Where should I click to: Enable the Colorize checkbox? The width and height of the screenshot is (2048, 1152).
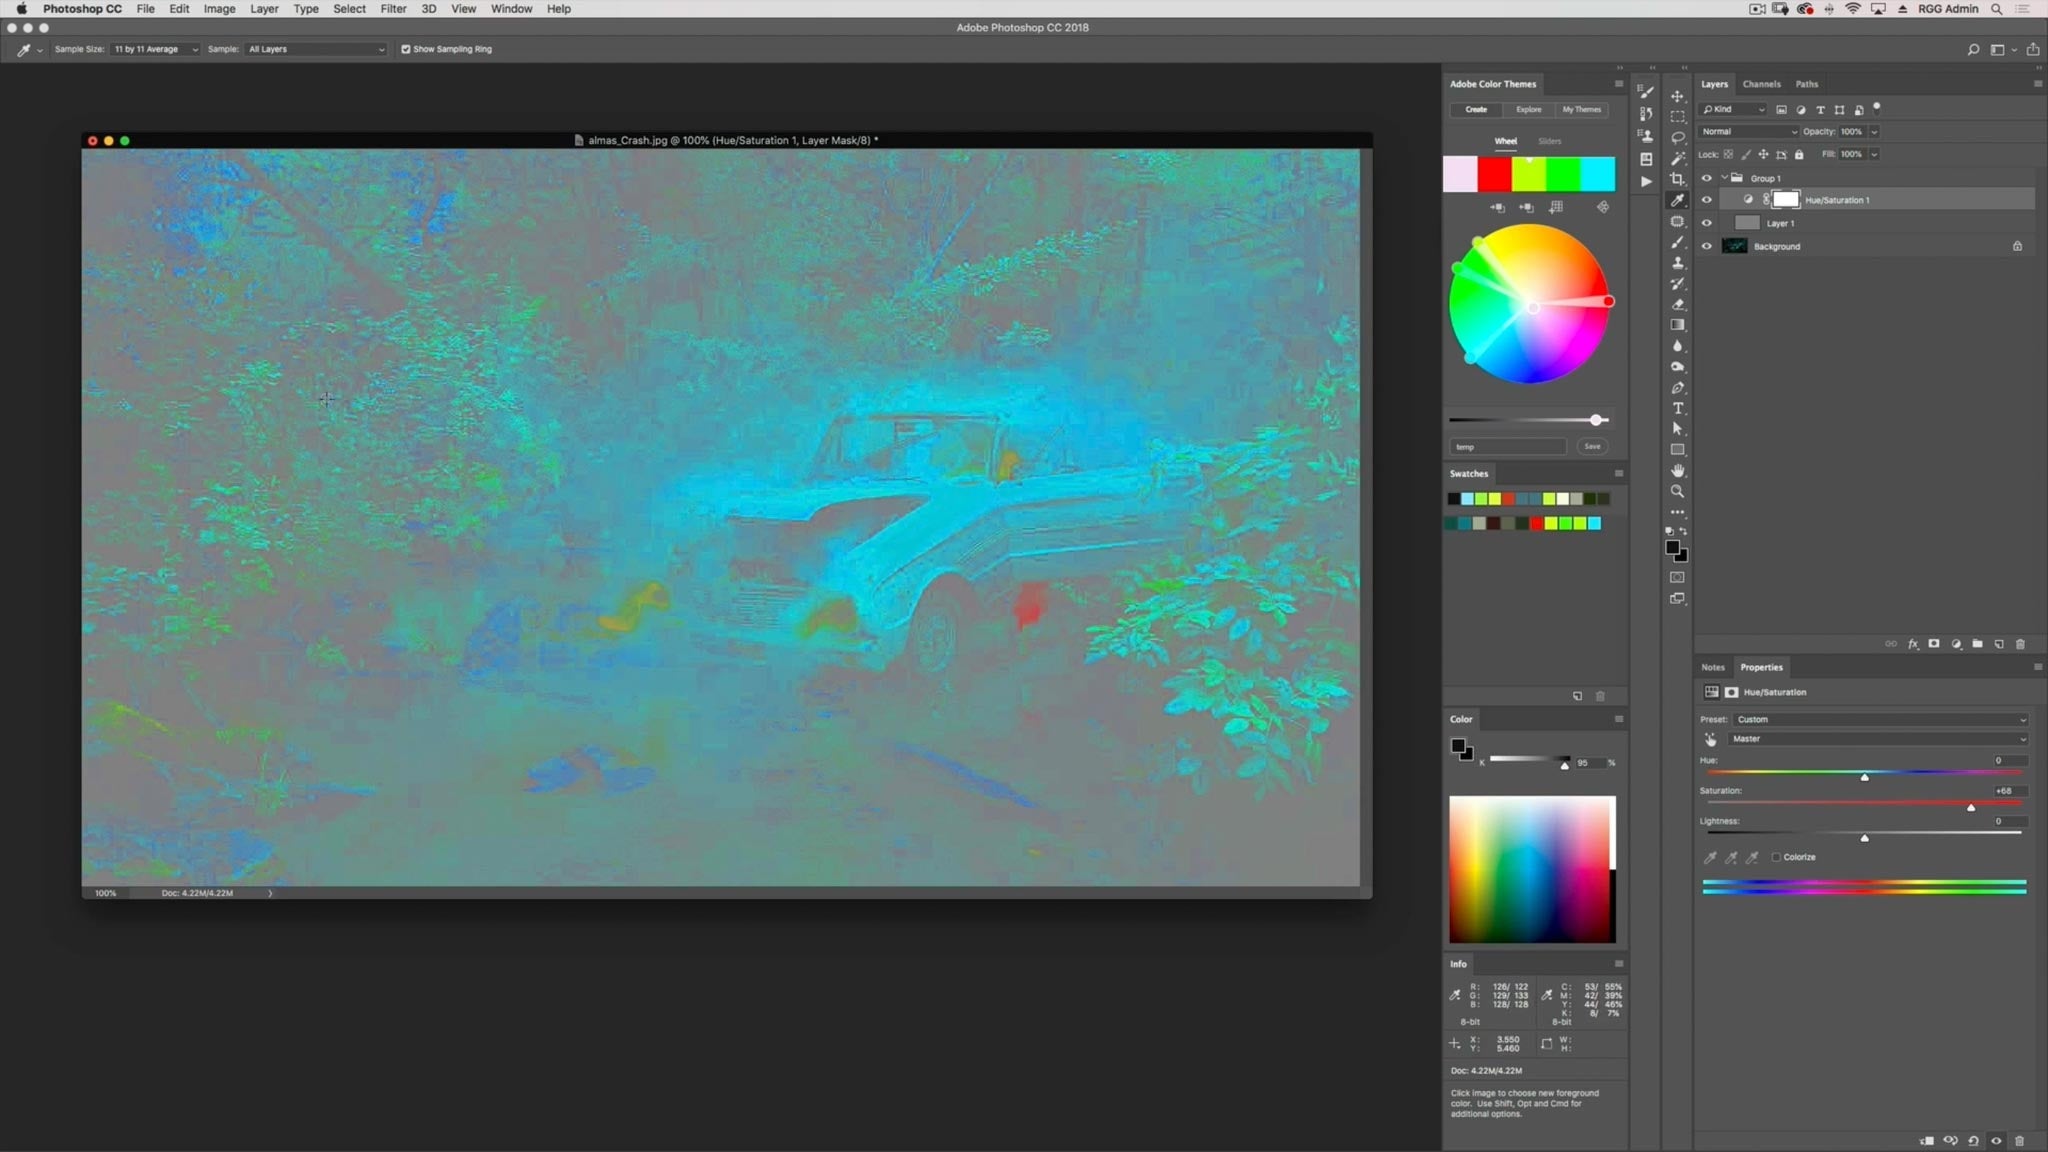[1777, 857]
